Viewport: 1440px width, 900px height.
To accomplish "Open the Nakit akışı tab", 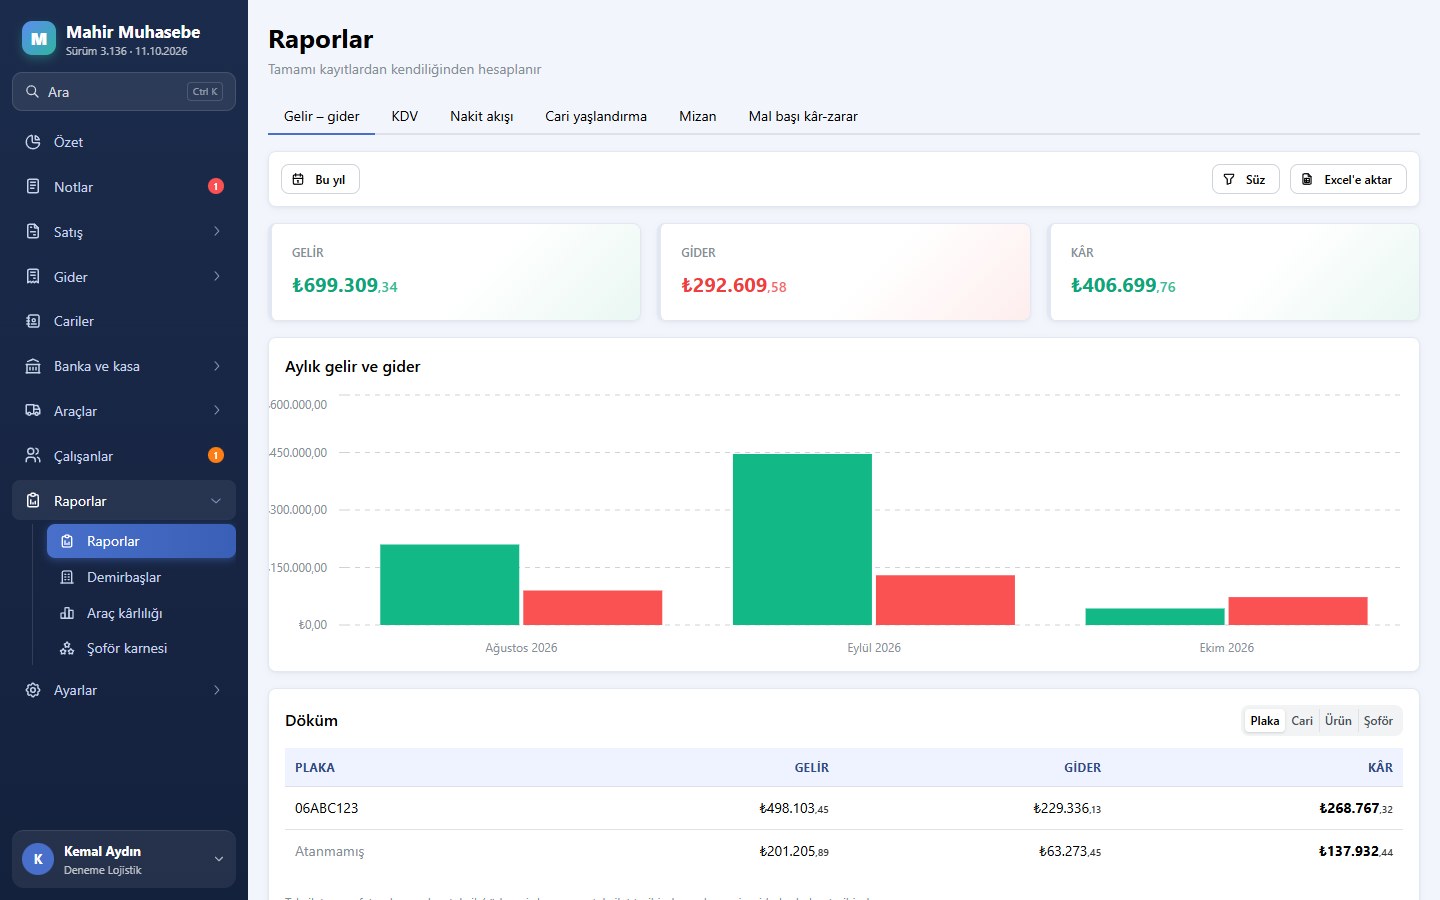I will pos(482,116).
